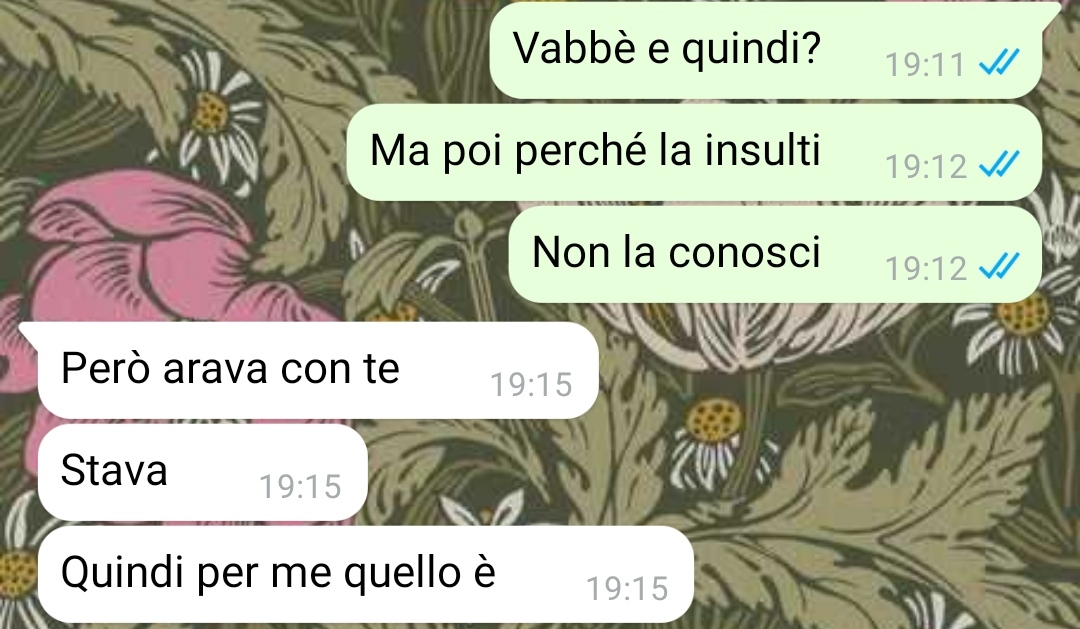The image size is (1080, 629).
Task: Click the 19:15 timestamp beside 'Stava'
Action: 300,486
